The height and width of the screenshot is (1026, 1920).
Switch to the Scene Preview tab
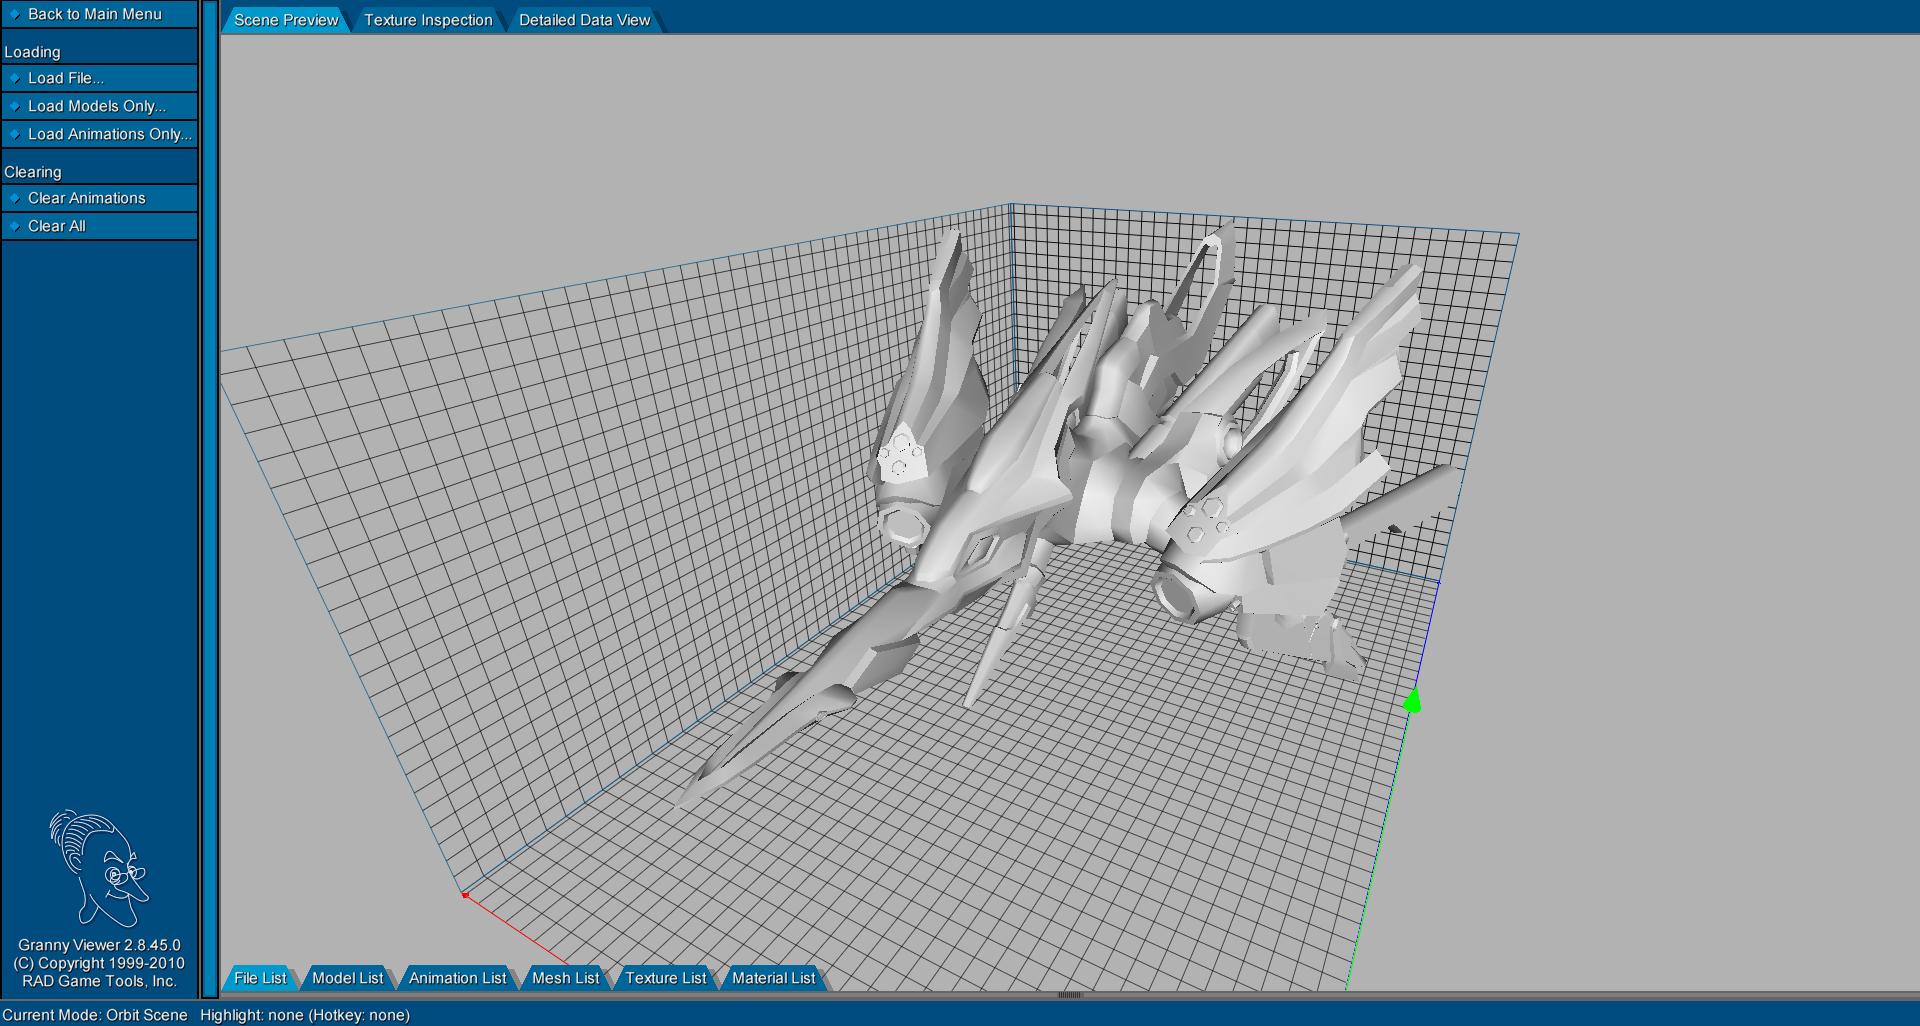[286, 20]
